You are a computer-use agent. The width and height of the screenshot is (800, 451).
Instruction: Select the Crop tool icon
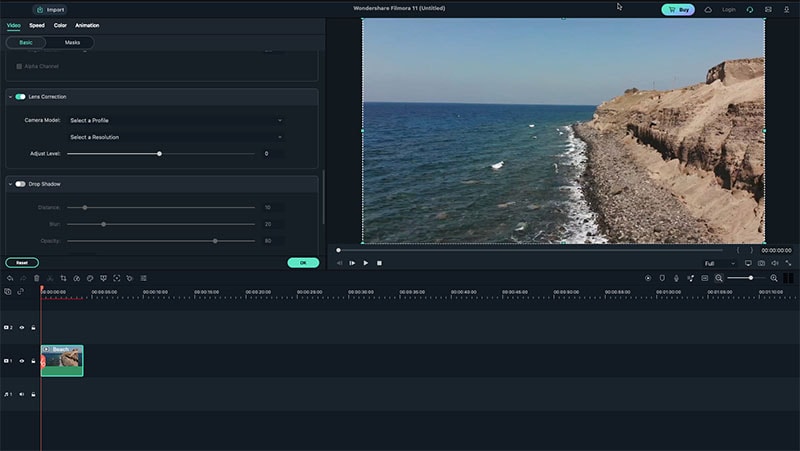pos(63,278)
